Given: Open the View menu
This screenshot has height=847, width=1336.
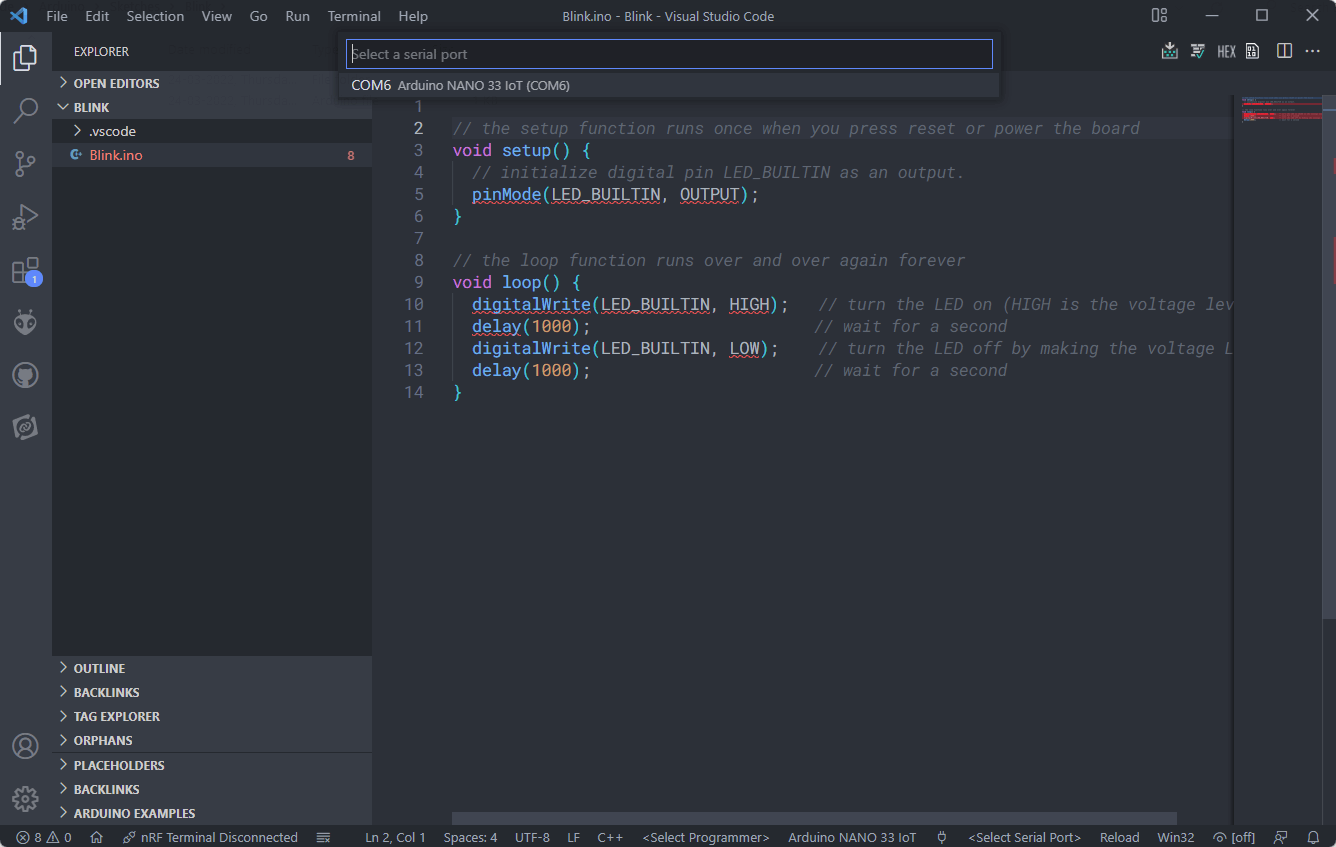Looking at the screenshot, I should tap(217, 16).
